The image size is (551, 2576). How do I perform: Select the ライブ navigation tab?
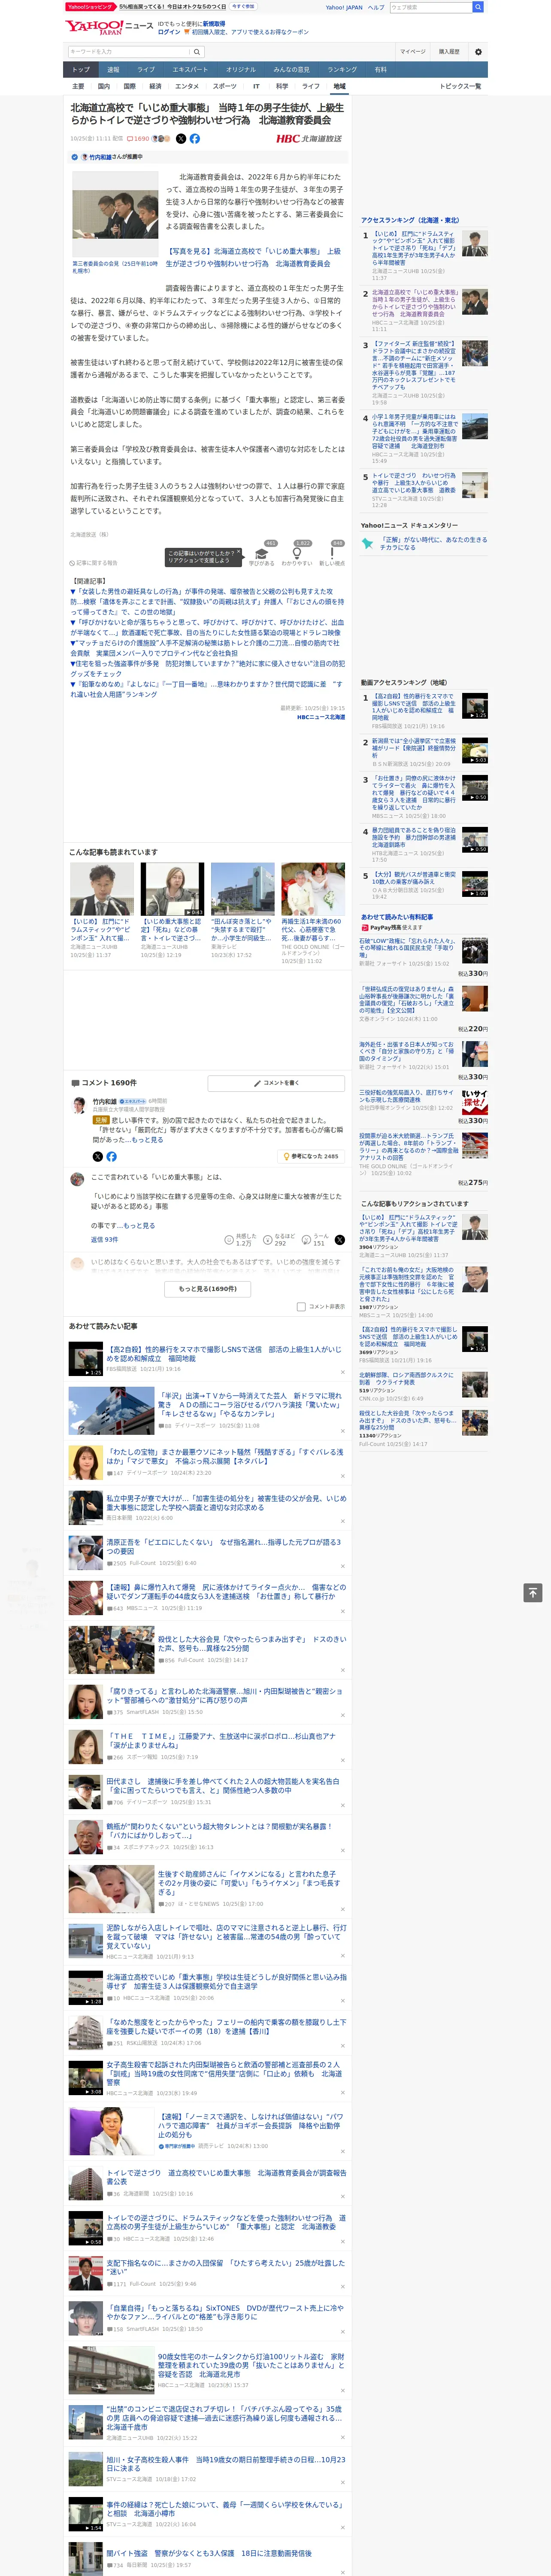click(x=146, y=70)
